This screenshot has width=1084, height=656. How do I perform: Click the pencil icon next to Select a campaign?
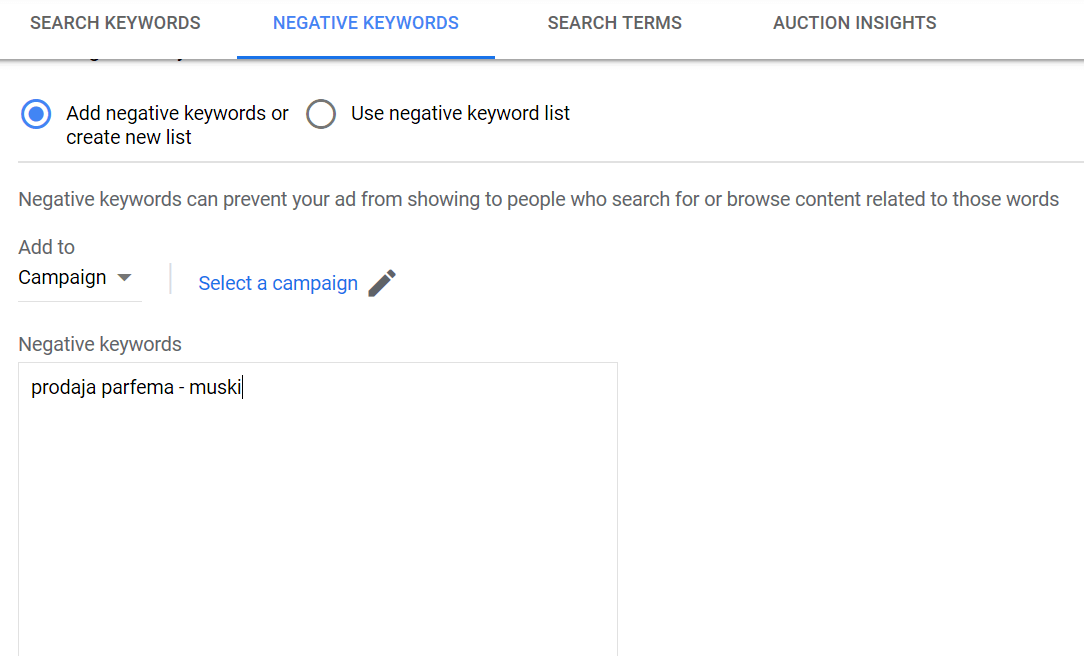click(x=382, y=283)
